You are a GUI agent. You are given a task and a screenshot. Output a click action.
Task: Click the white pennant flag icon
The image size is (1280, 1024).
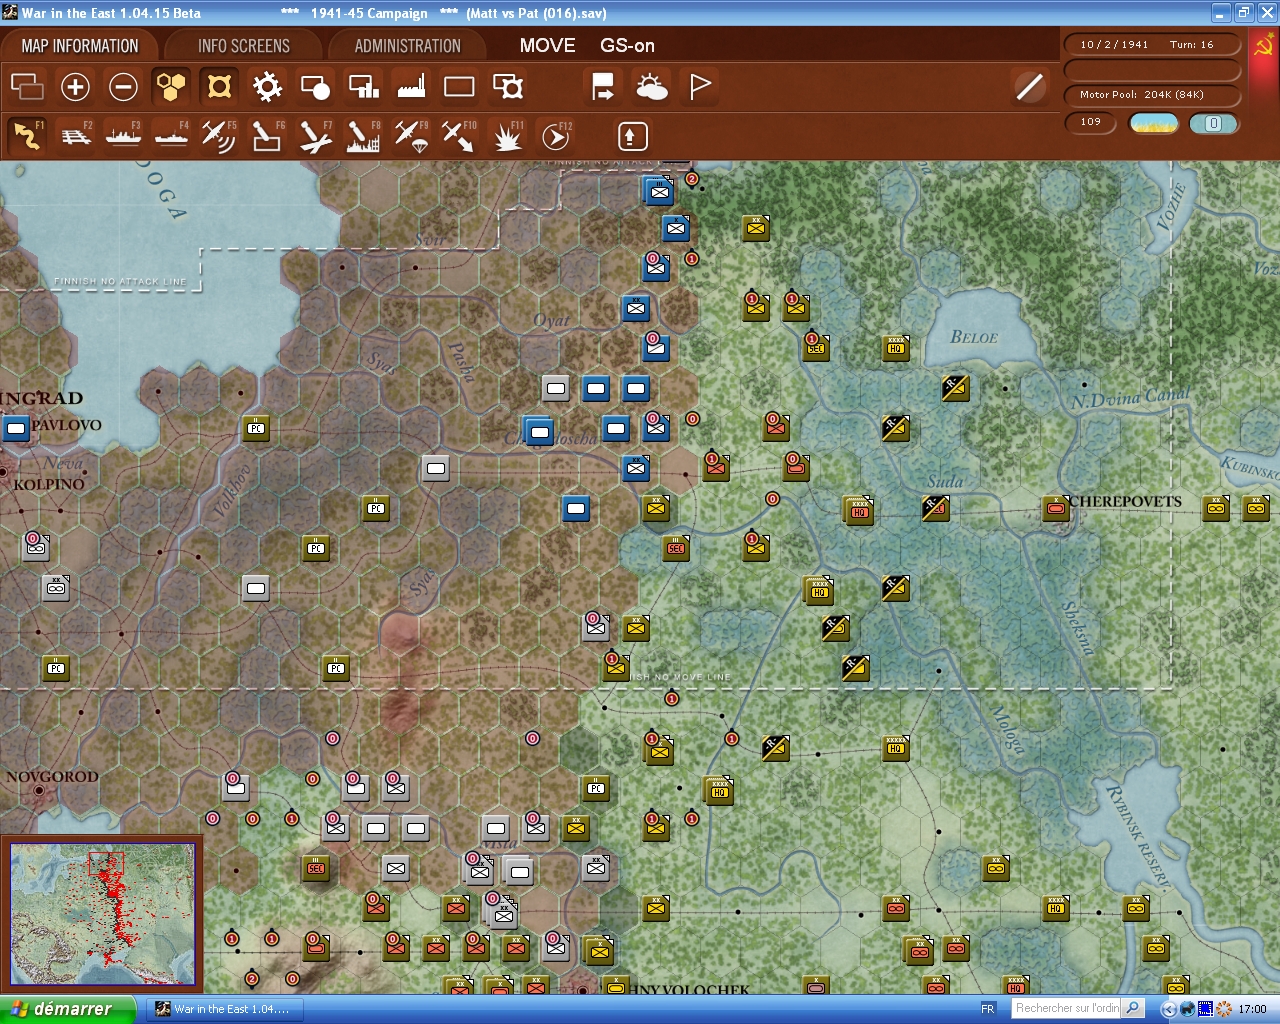click(700, 87)
